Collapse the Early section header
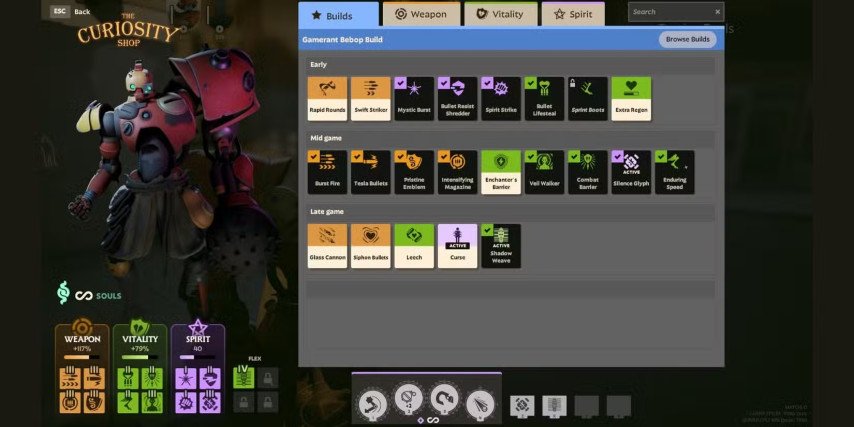This screenshot has height=427, width=854. [510, 64]
